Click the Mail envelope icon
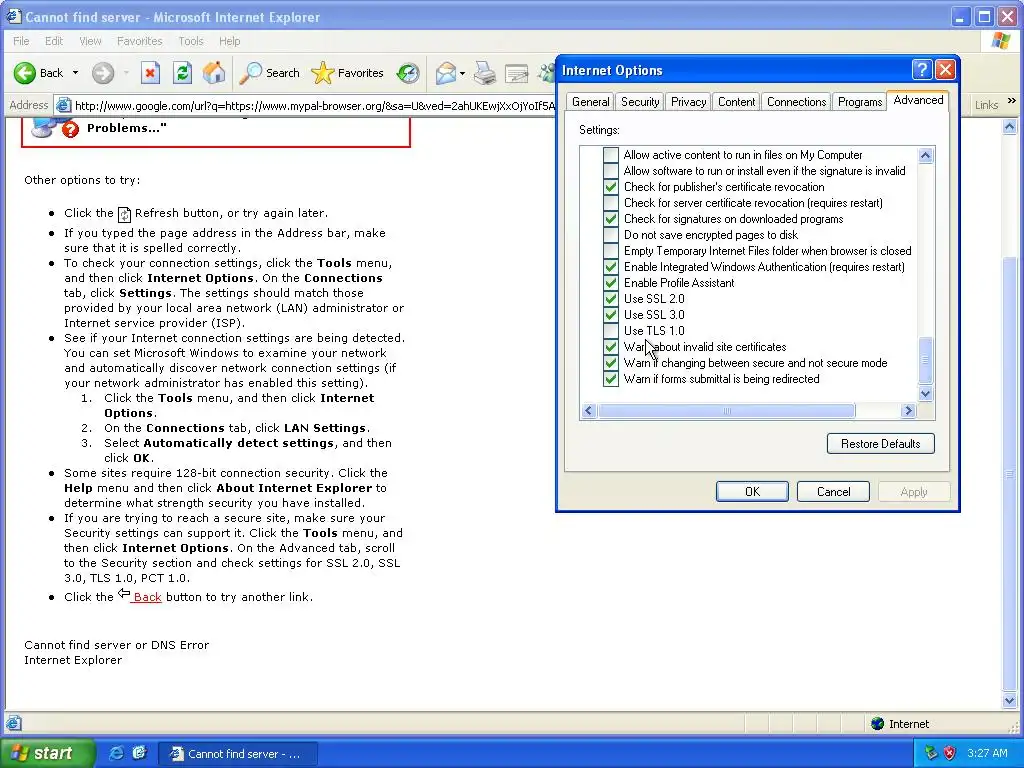The image size is (1024, 768). pyautogui.click(x=446, y=72)
